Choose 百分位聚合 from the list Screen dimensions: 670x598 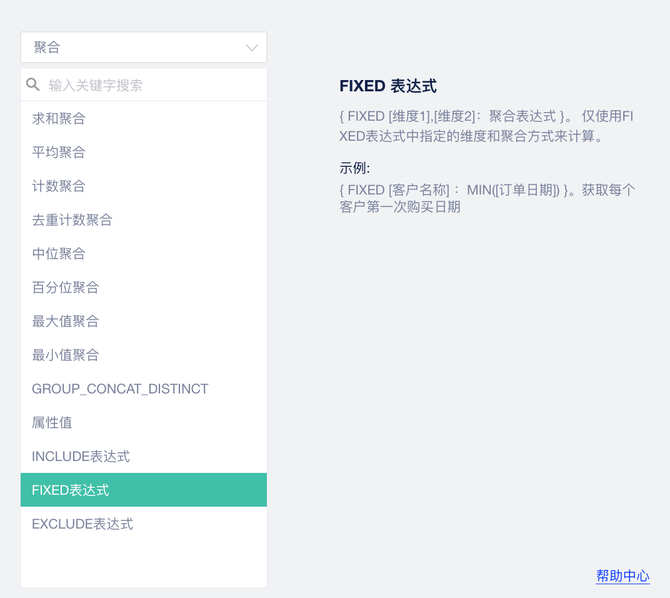[65, 288]
